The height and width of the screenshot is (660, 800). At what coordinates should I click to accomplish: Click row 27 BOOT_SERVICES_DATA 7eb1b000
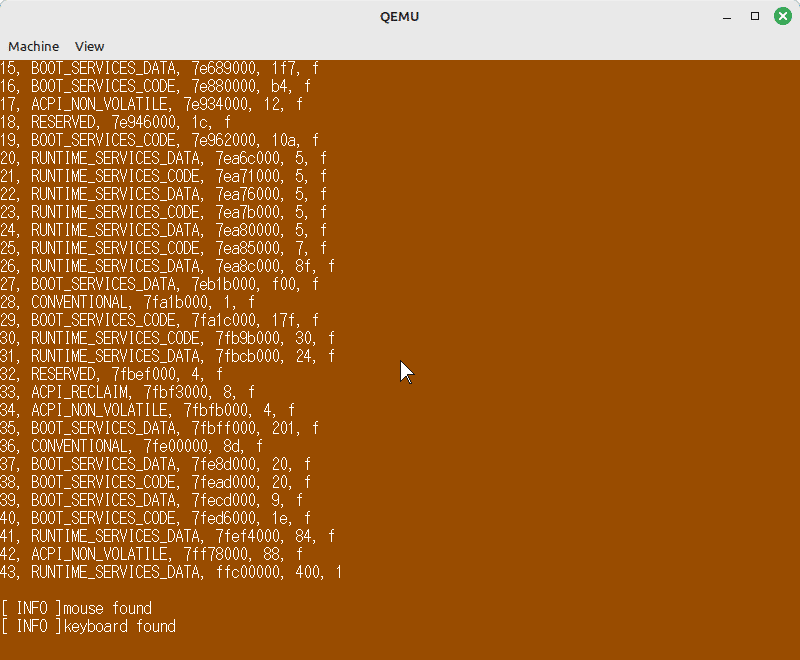pyautogui.click(x=159, y=285)
